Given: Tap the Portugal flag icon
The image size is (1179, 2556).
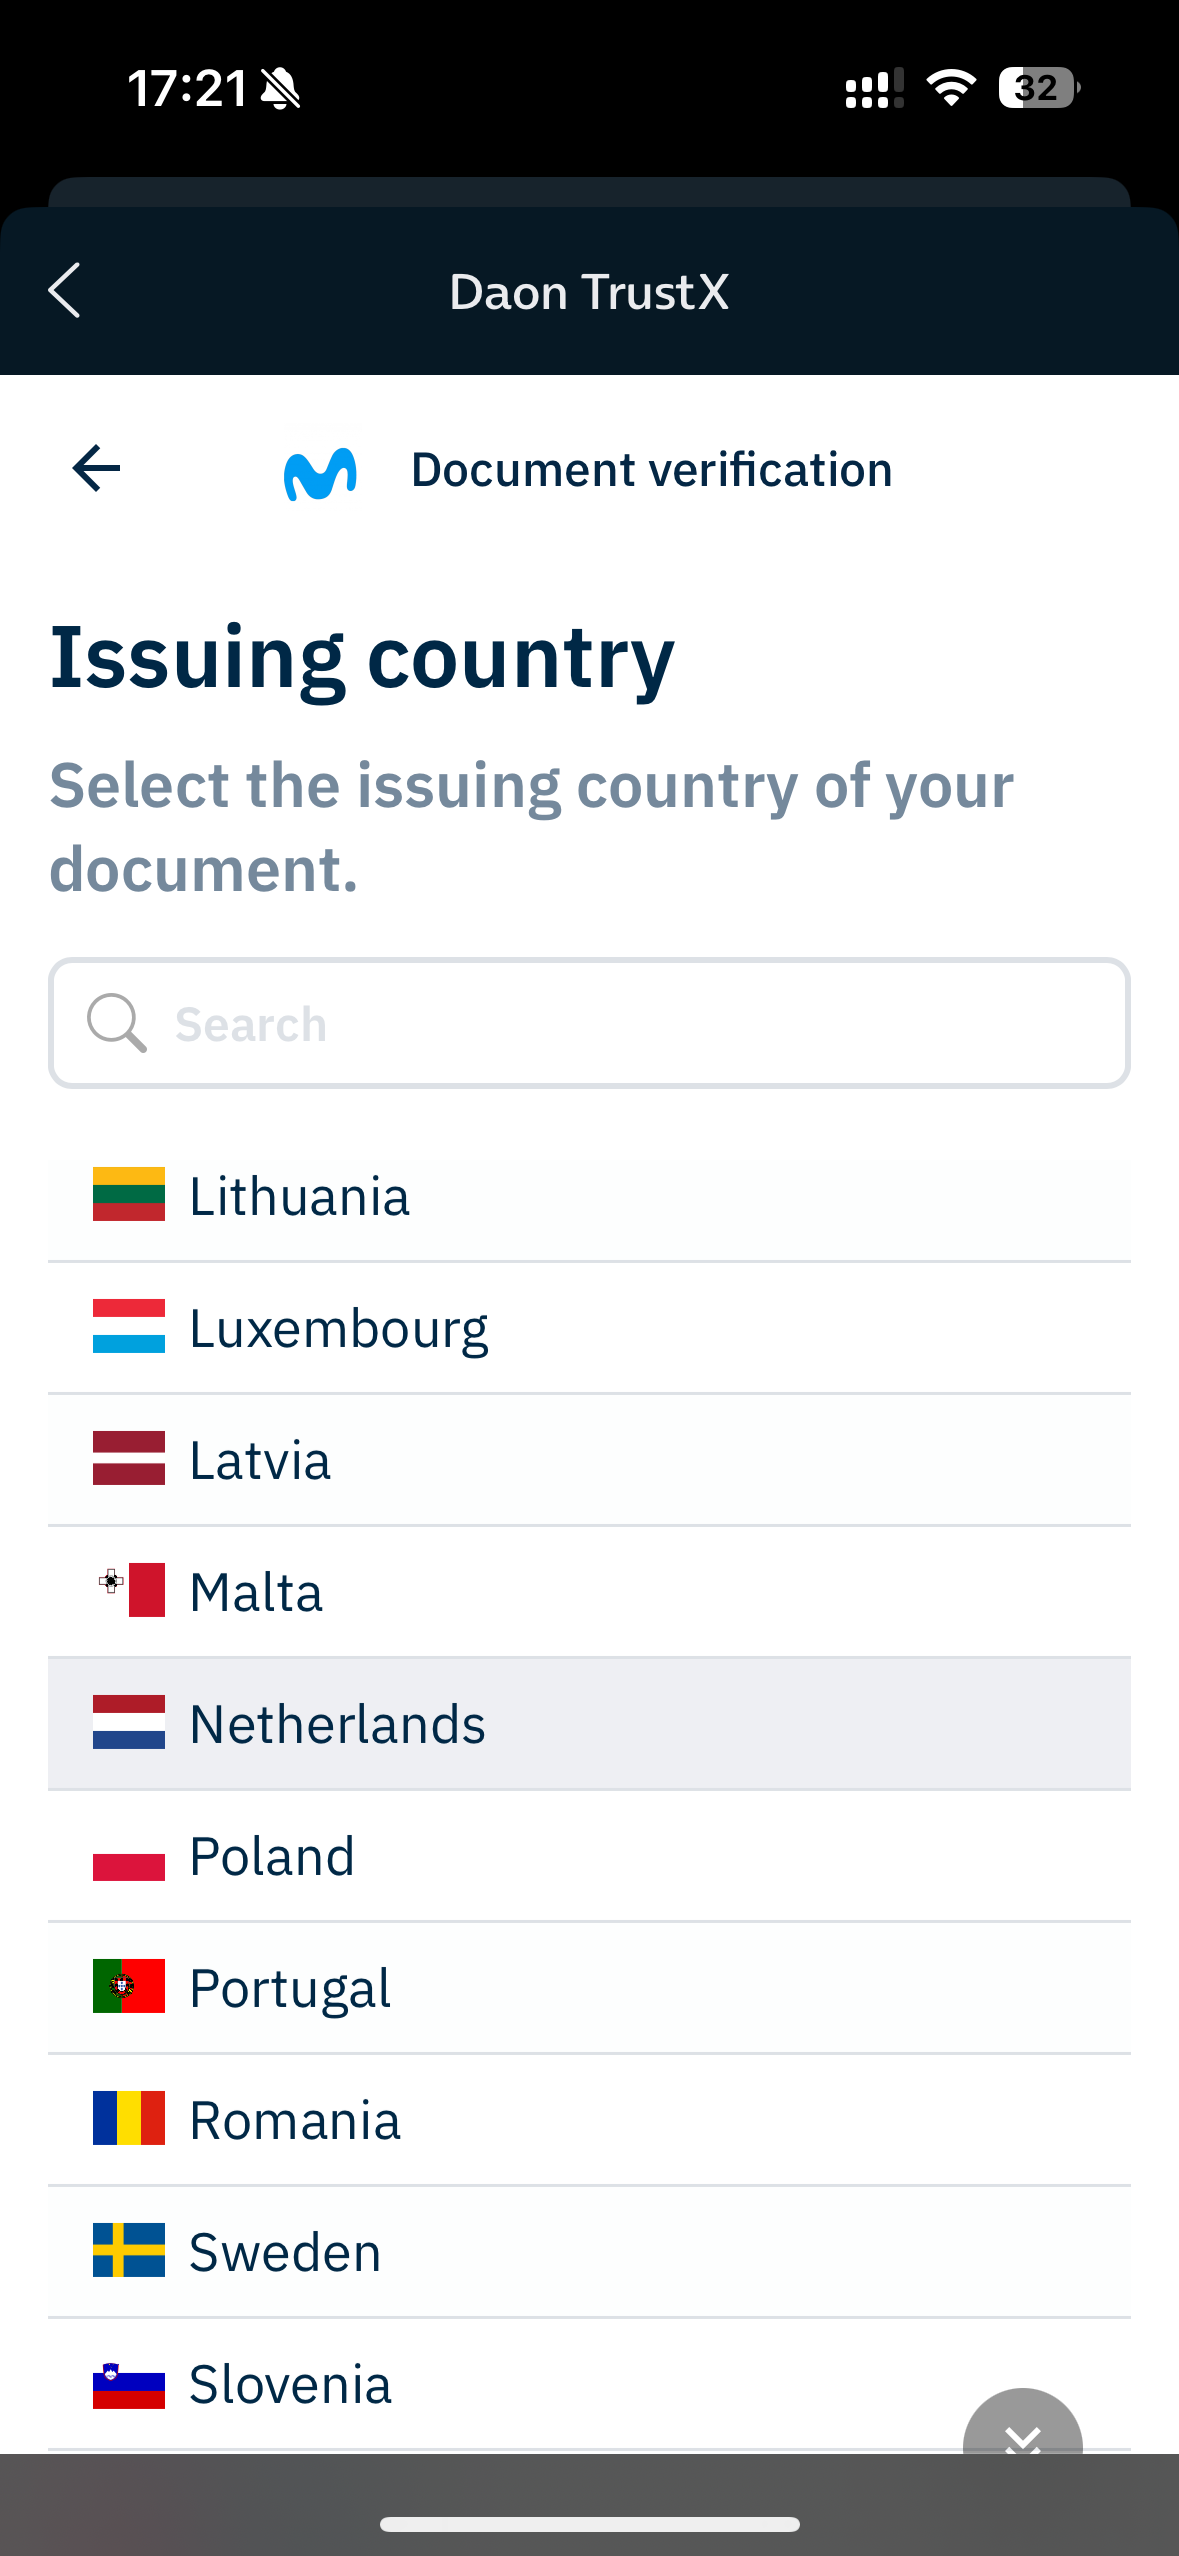Looking at the screenshot, I should (129, 1986).
